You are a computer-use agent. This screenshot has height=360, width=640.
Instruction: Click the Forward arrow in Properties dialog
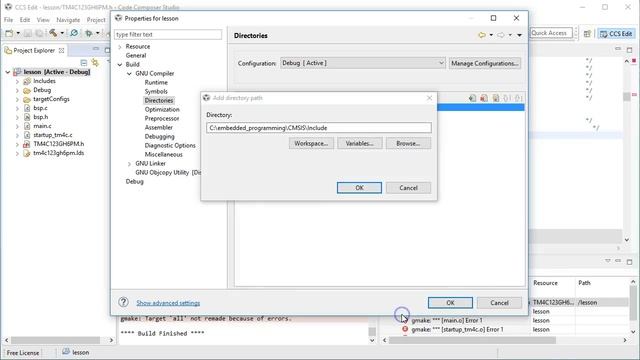[501, 35]
